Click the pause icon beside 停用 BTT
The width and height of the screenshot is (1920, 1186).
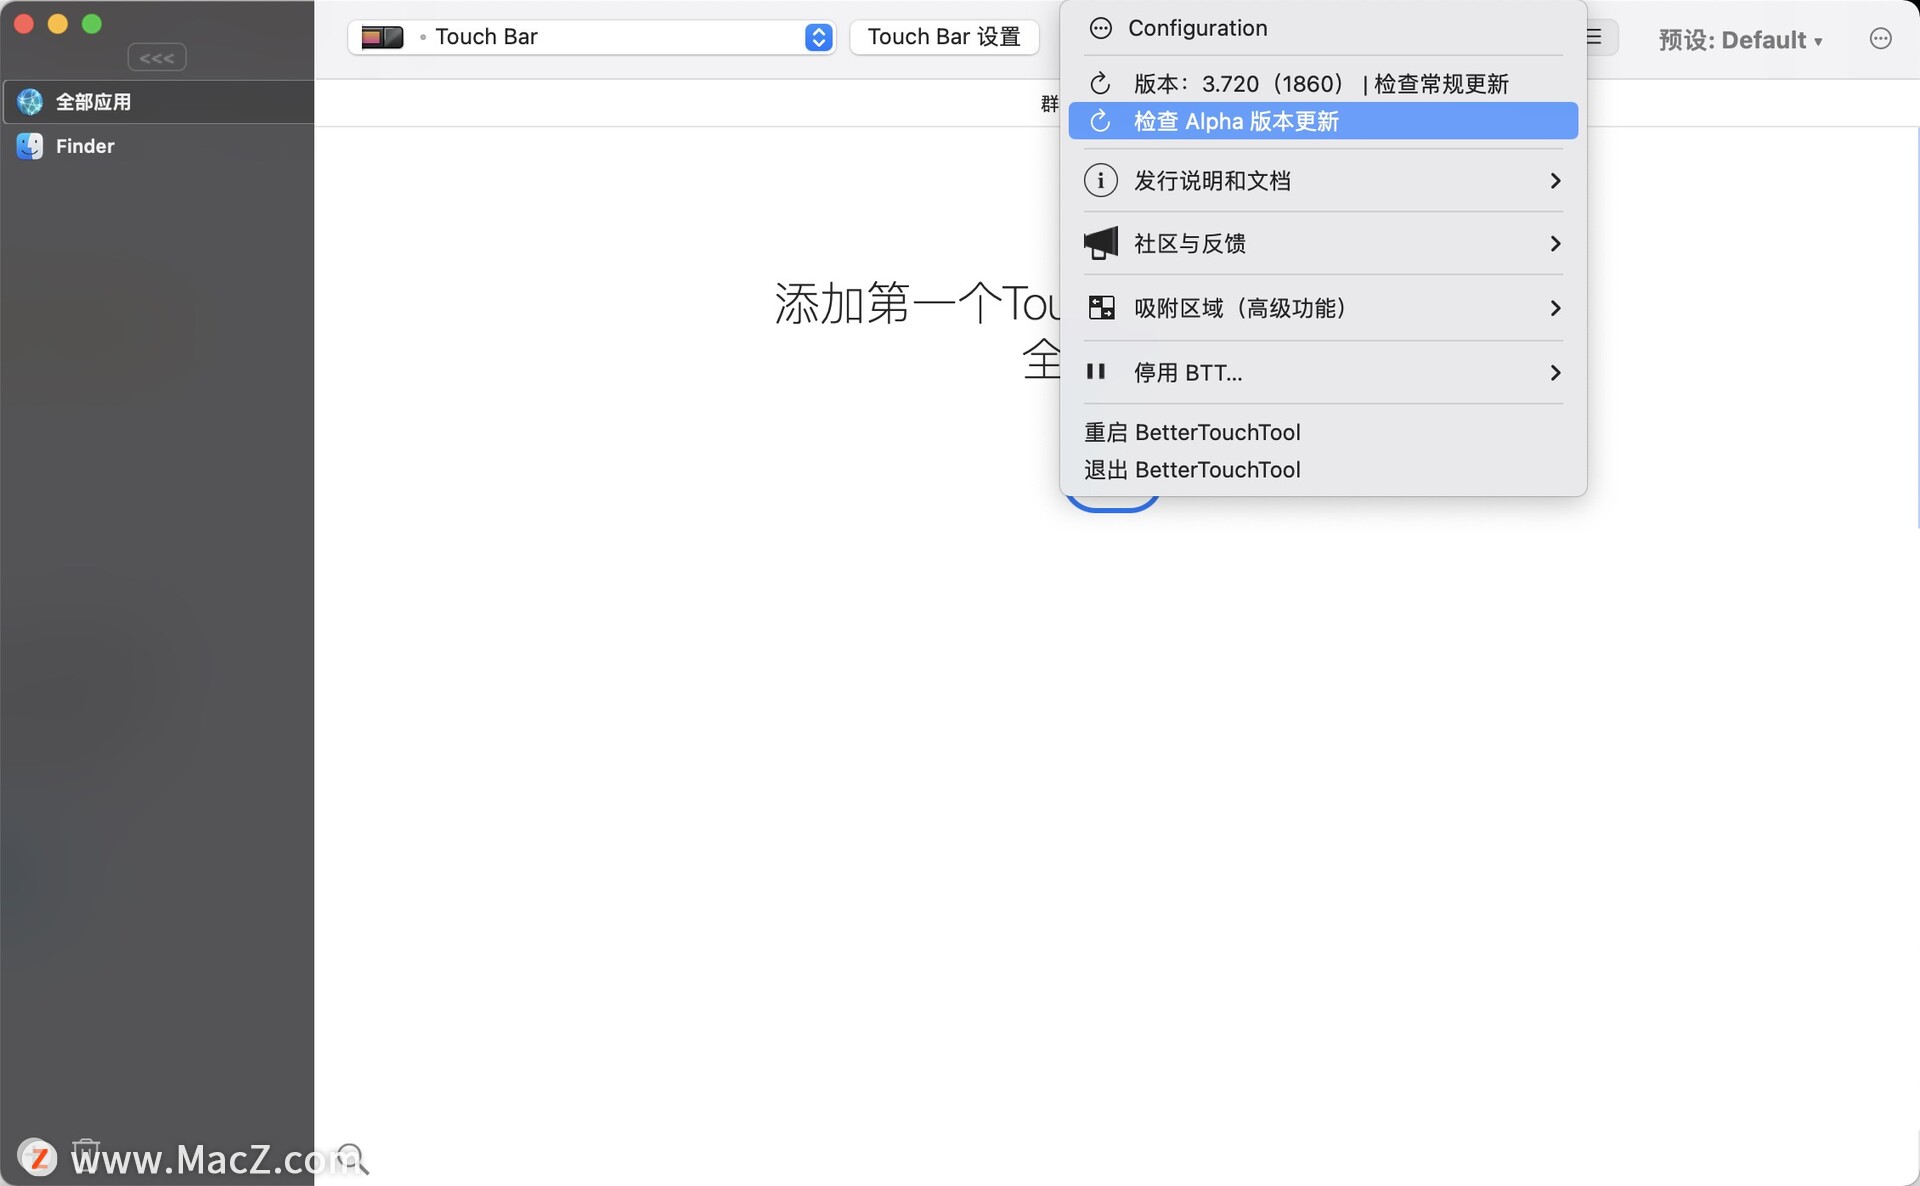pyautogui.click(x=1096, y=372)
